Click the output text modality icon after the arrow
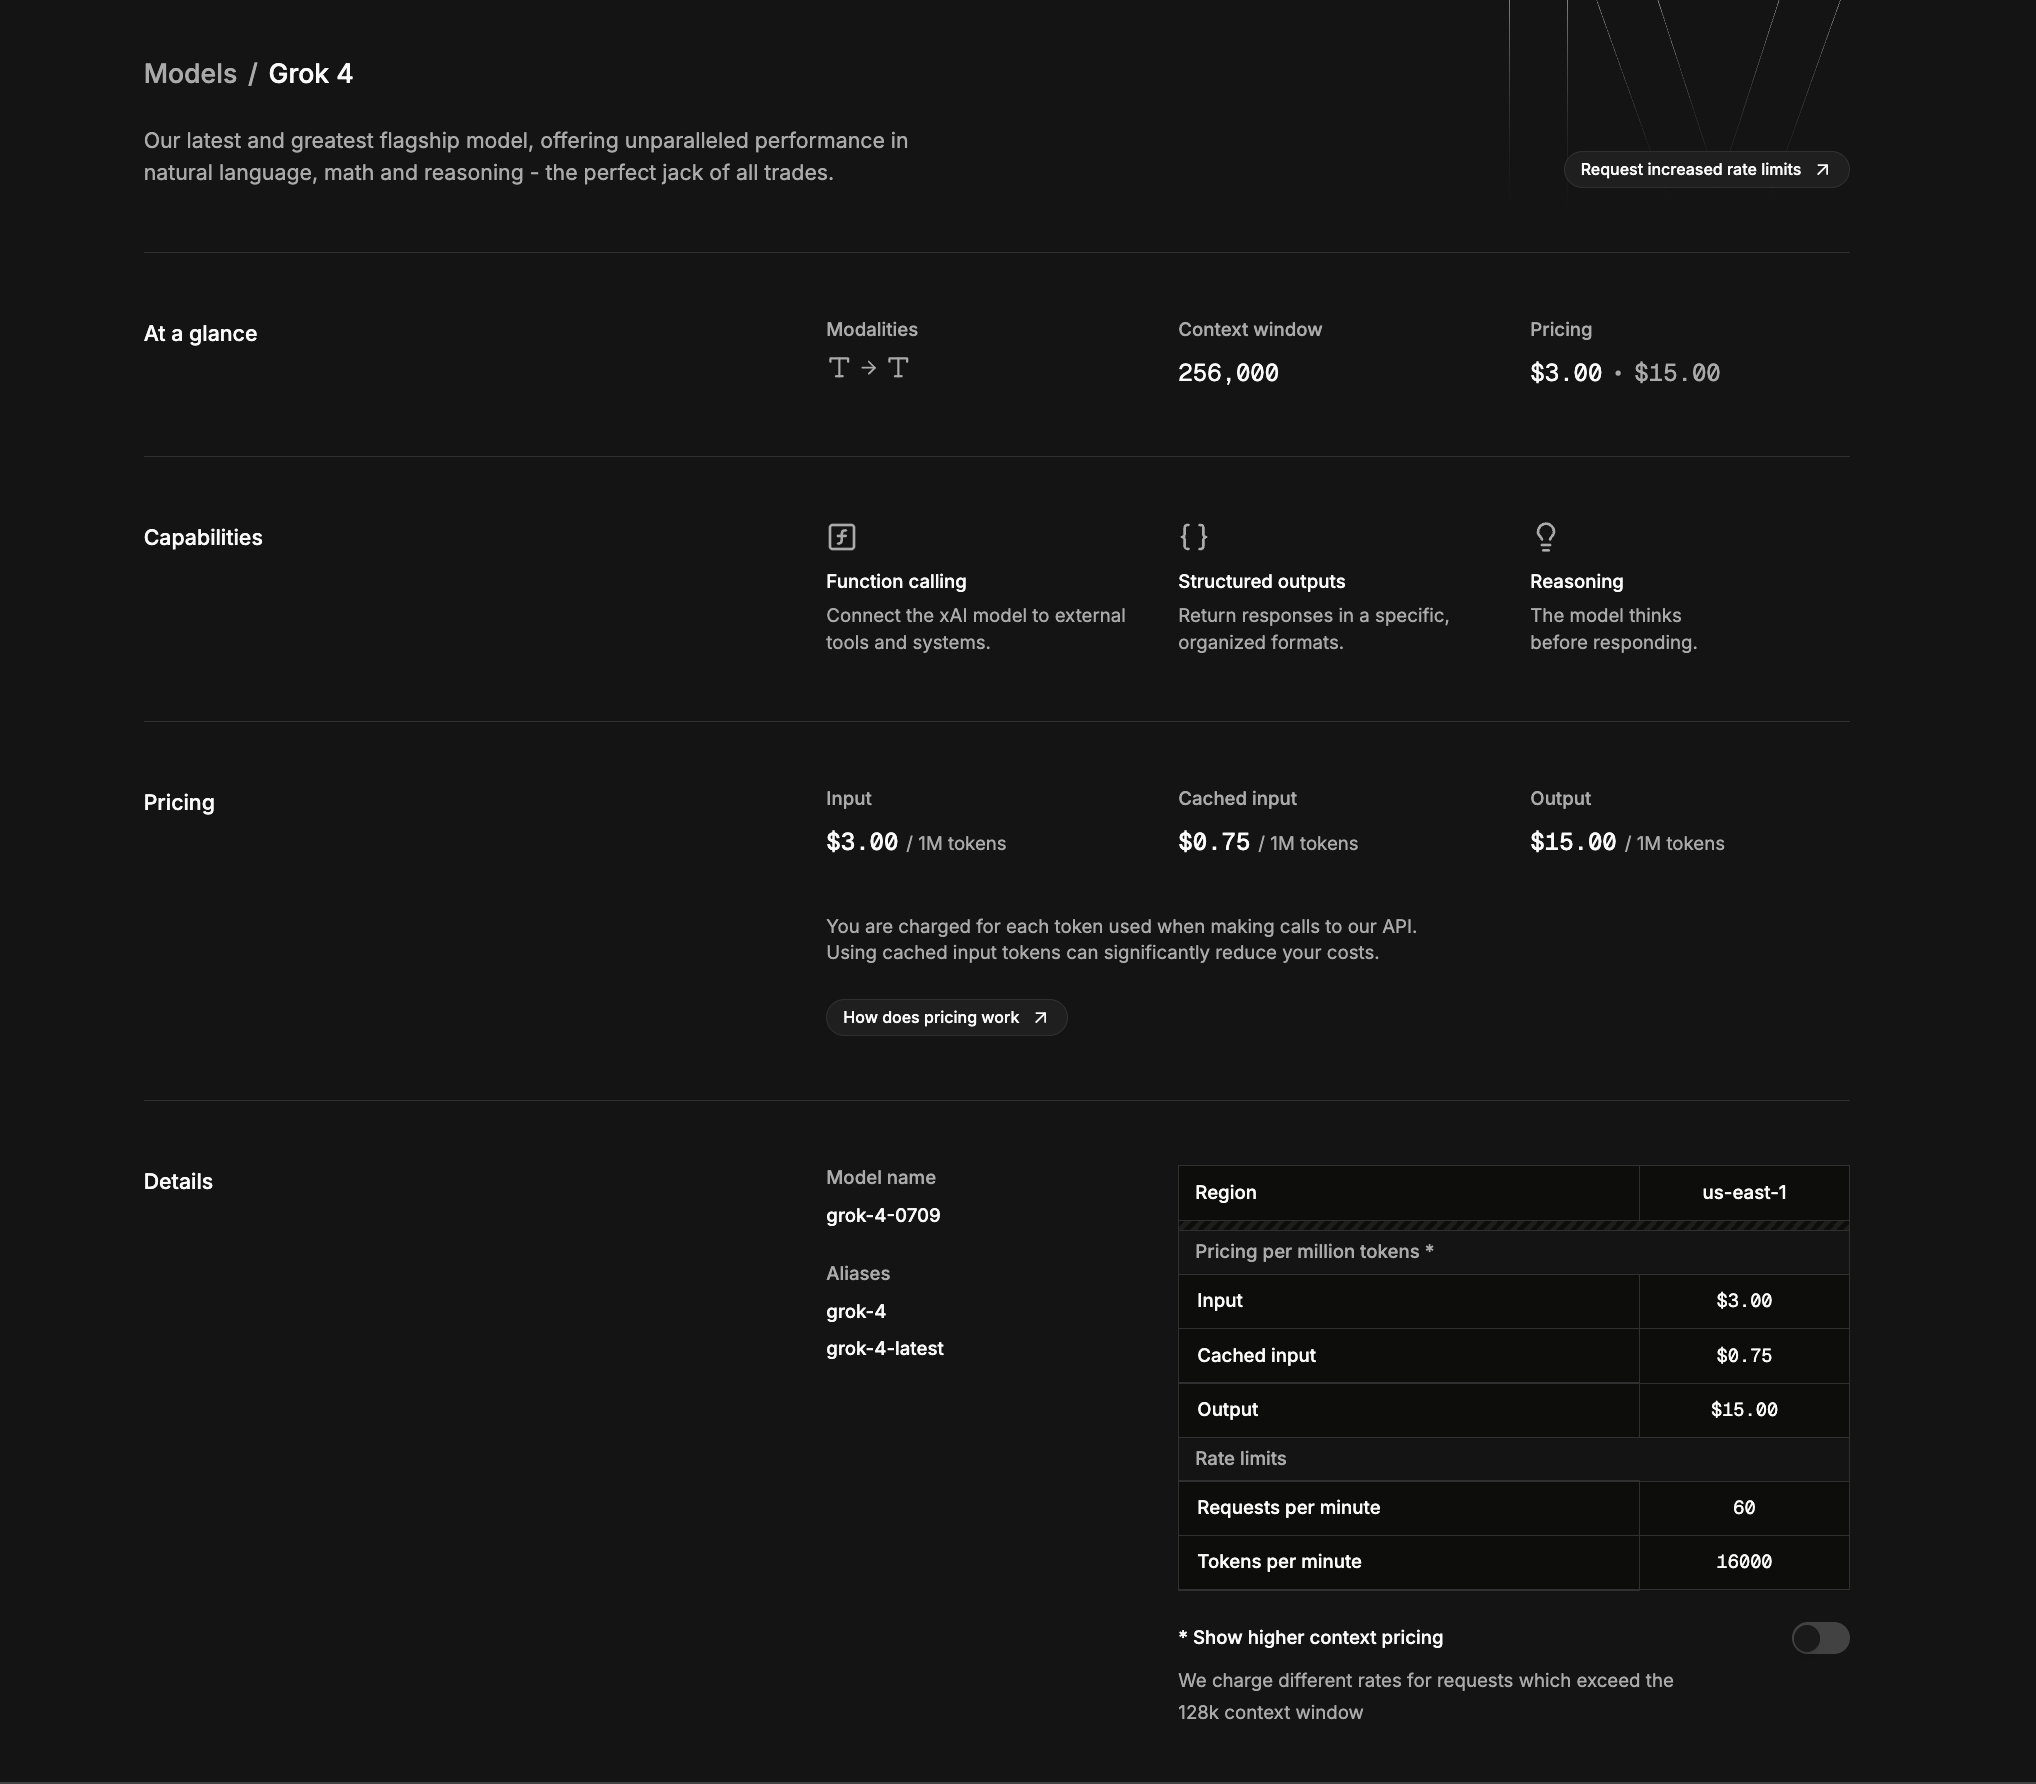The image size is (2036, 1784). 898,368
